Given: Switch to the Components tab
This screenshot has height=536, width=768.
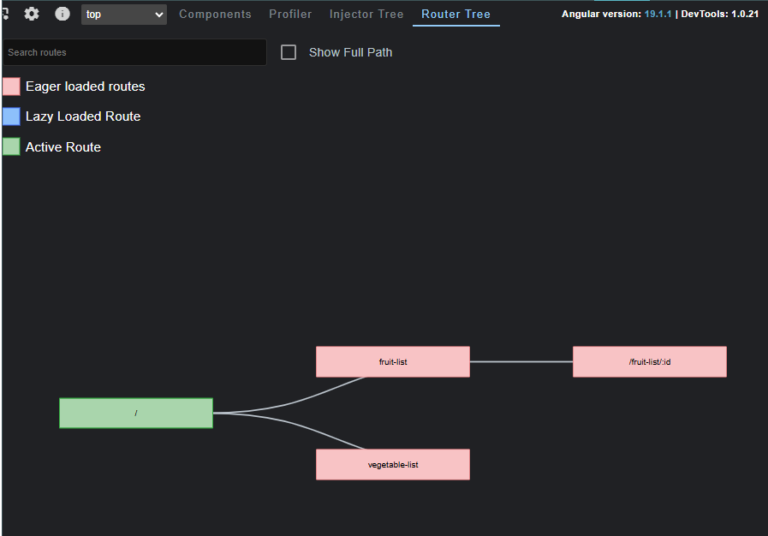Looking at the screenshot, I should click(x=215, y=14).
